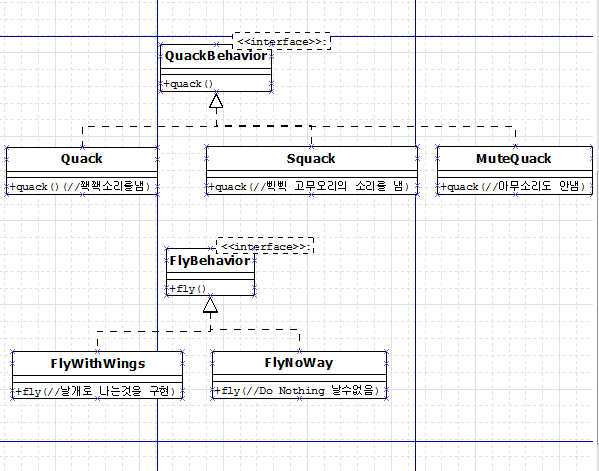Click the realization arrowhead under FlyBehavior
Viewport: 599px width, 471px height.
210,305
